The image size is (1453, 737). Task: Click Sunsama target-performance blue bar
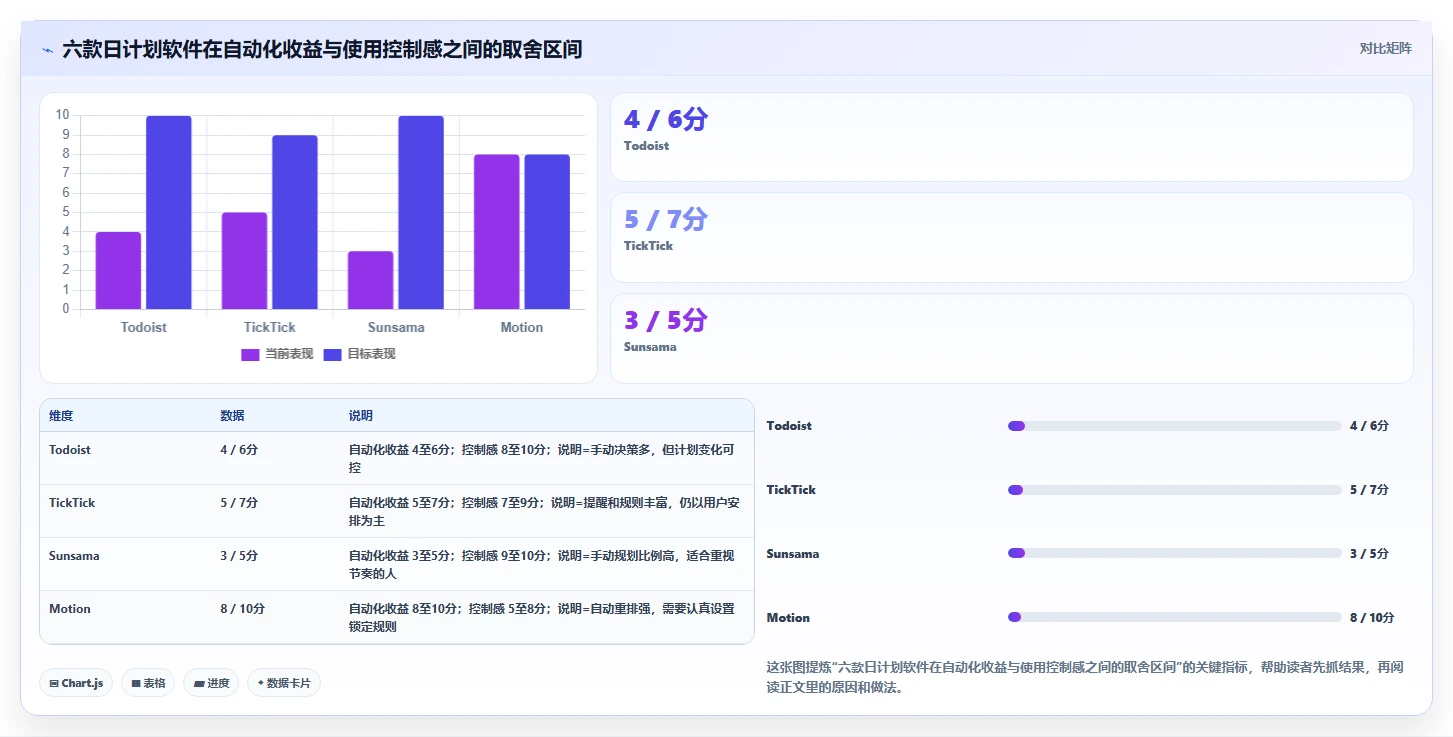tap(421, 213)
